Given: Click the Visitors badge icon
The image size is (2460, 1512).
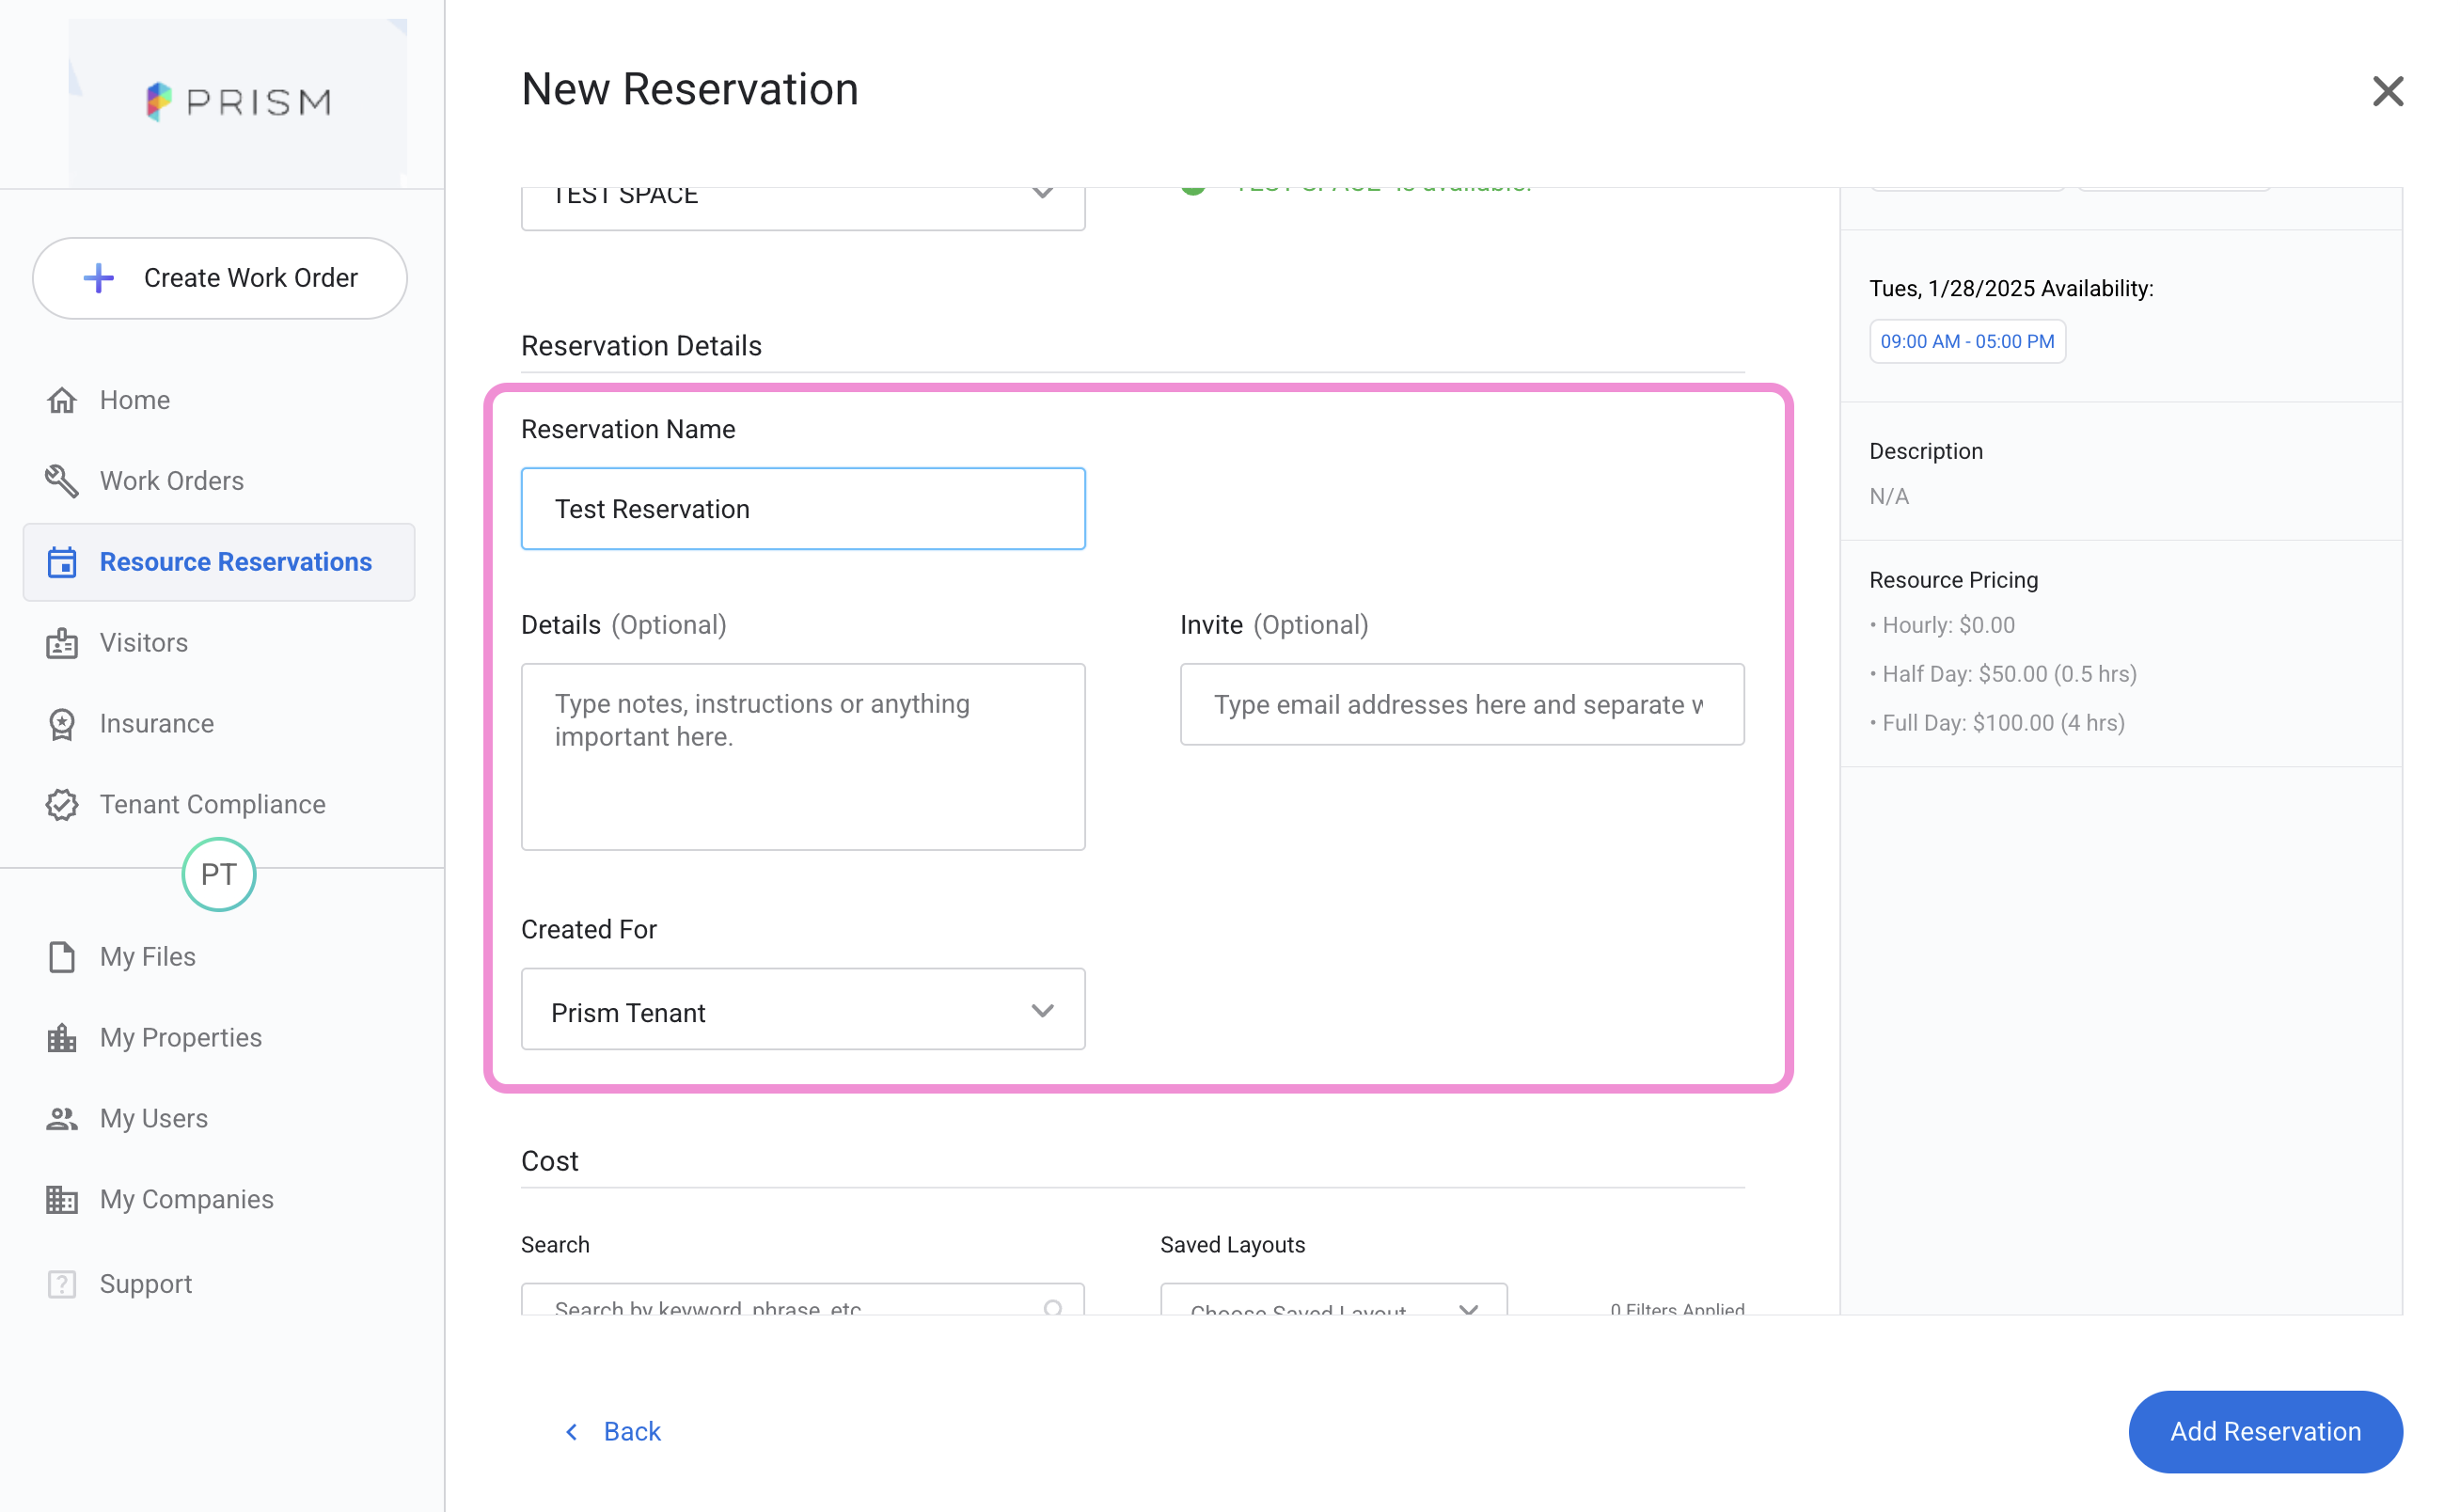Looking at the screenshot, I should pos(62,643).
